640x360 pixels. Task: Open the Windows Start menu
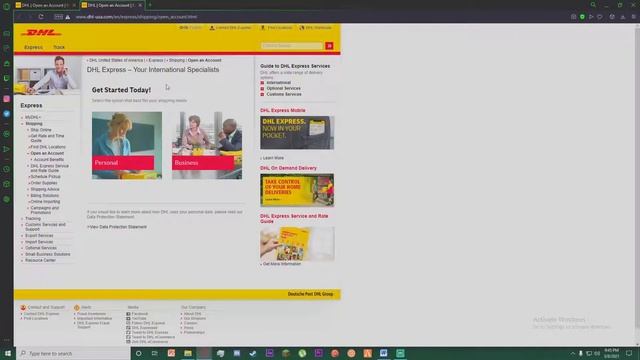pos(7,353)
